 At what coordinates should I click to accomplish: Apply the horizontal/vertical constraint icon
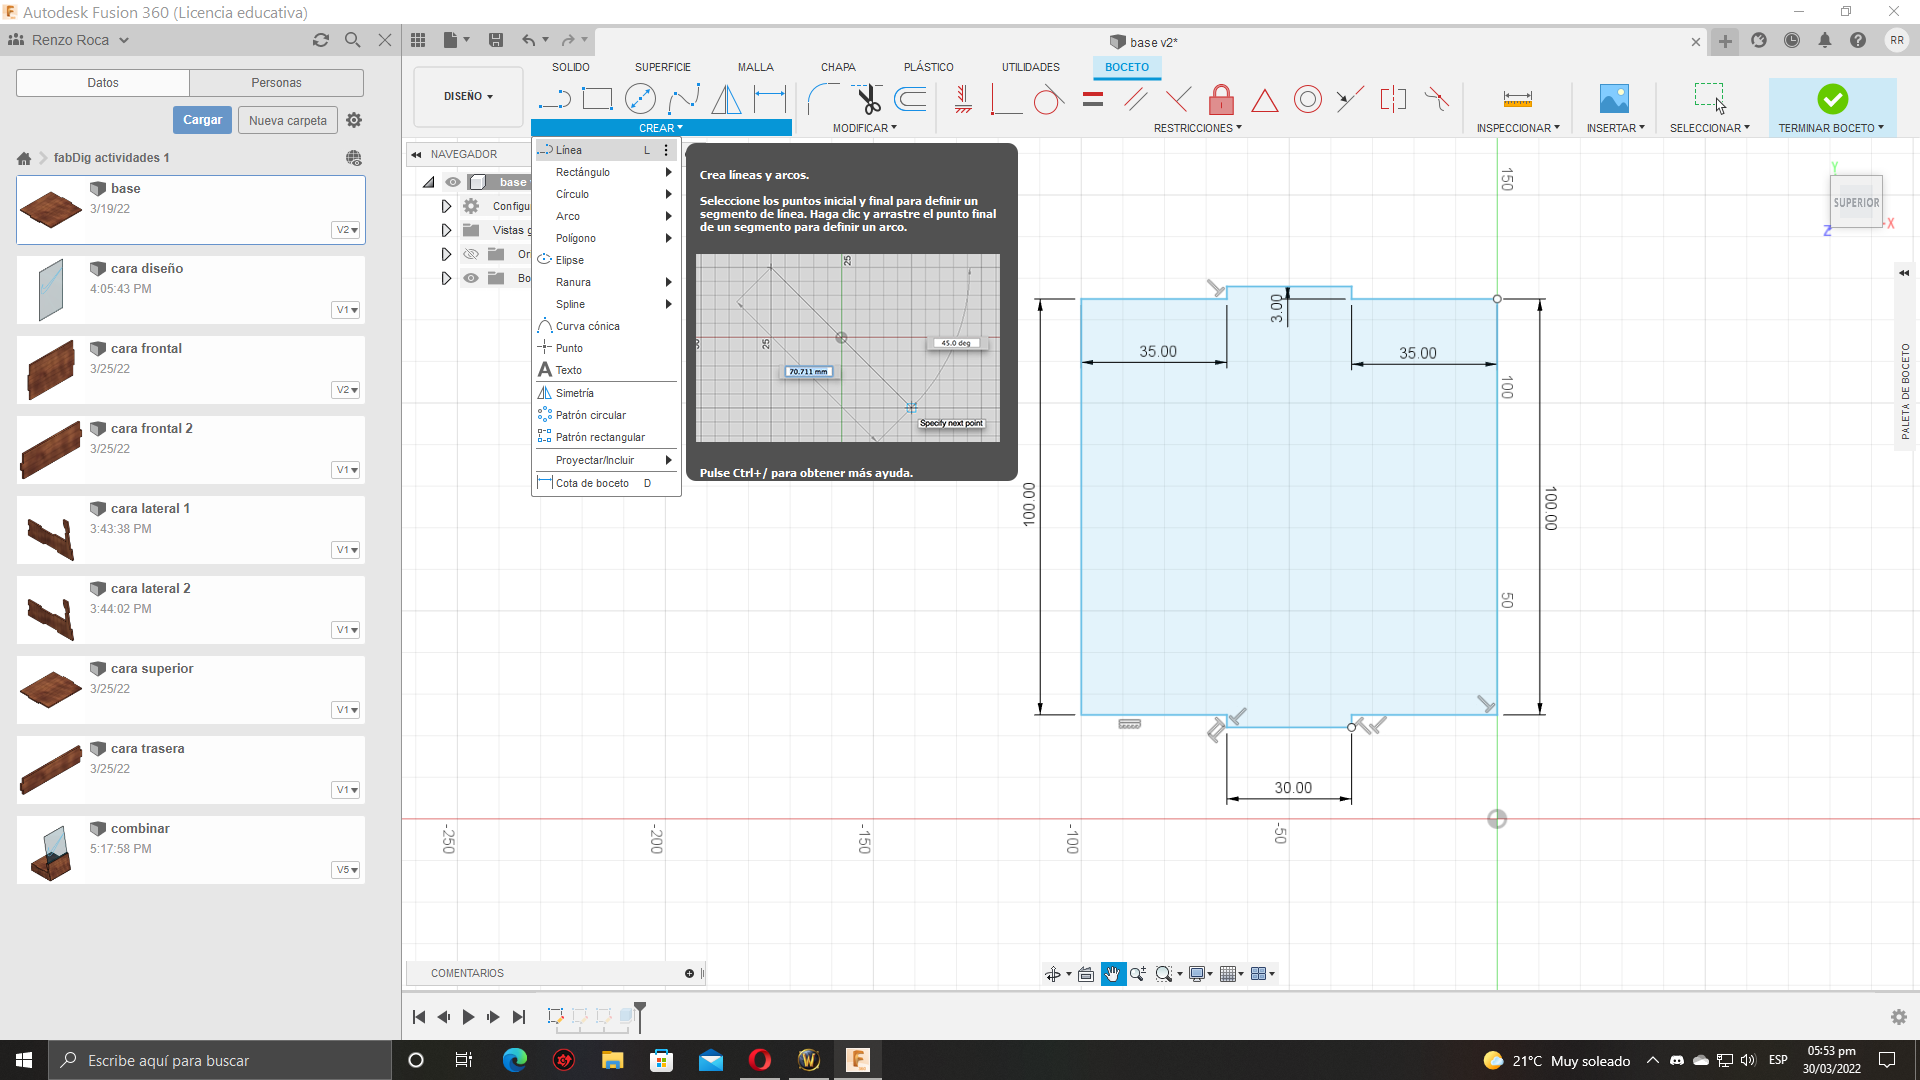point(963,99)
